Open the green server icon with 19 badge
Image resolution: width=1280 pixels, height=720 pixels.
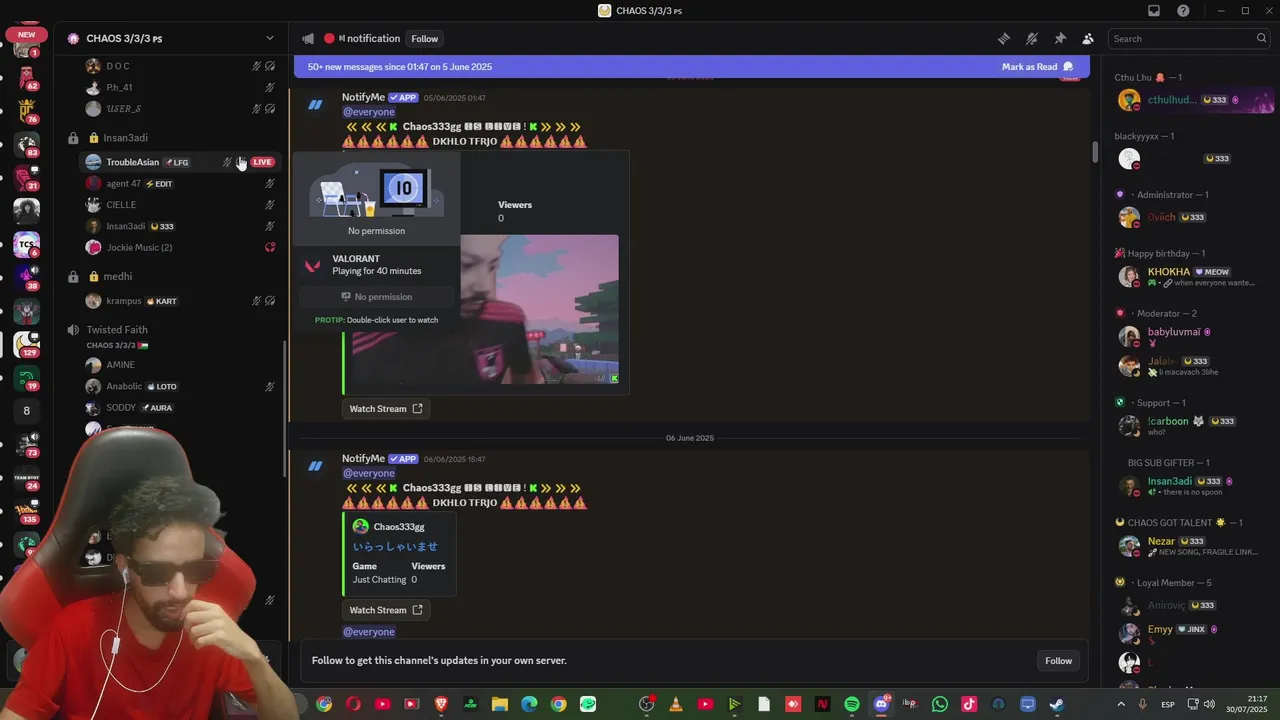coord(27,378)
